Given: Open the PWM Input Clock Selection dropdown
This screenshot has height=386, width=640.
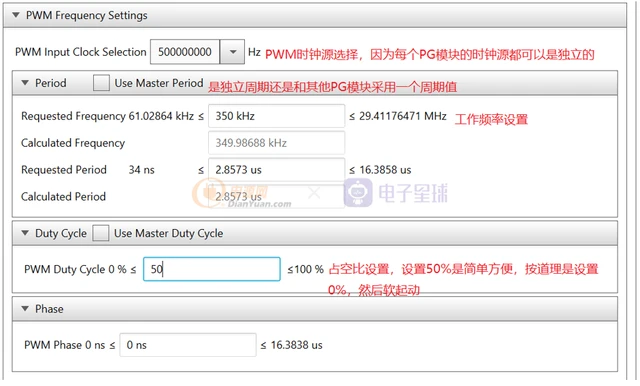Looking at the screenshot, I should [x=233, y=52].
